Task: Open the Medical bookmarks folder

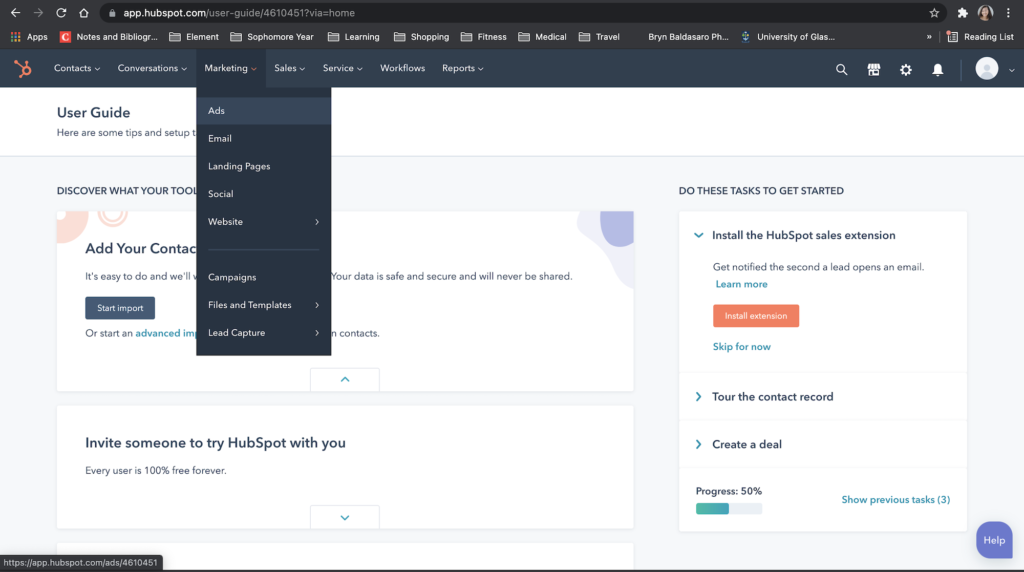Action: (x=542, y=37)
